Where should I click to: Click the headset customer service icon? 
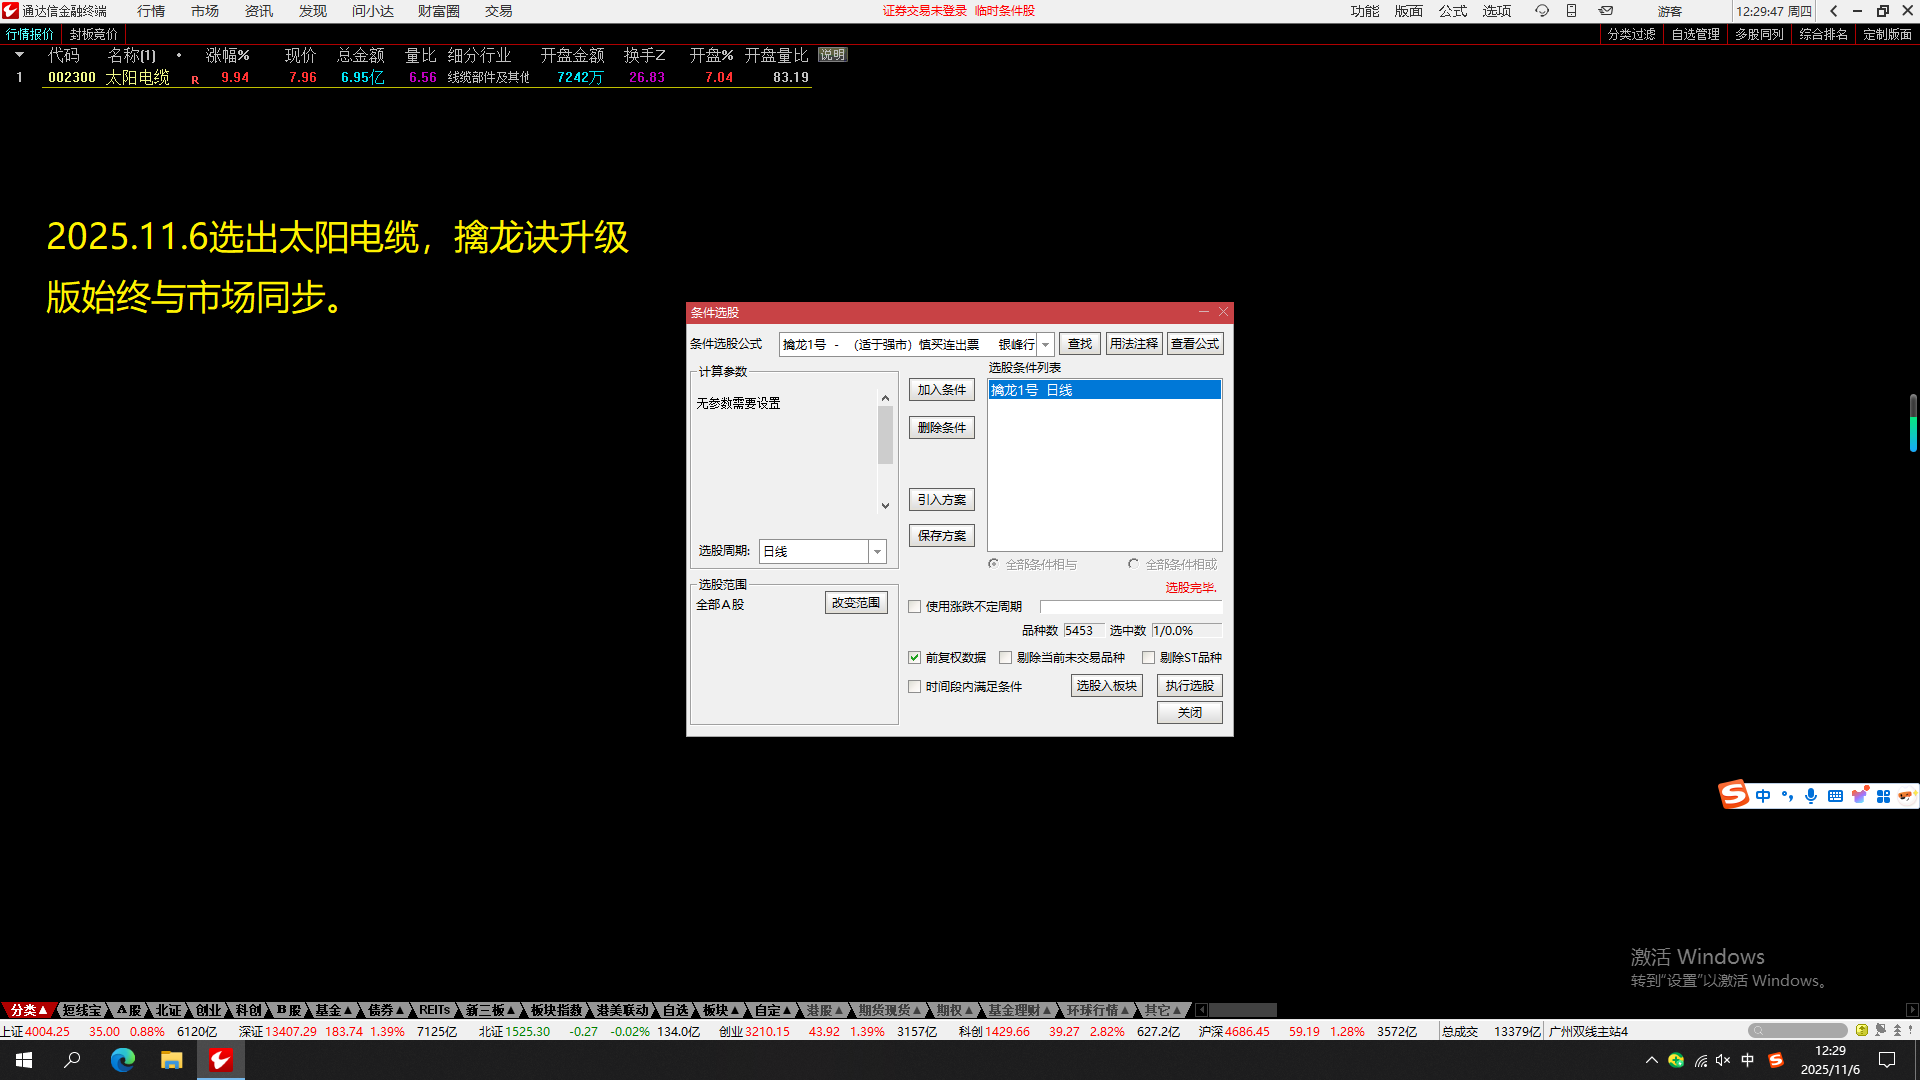(1541, 11)
